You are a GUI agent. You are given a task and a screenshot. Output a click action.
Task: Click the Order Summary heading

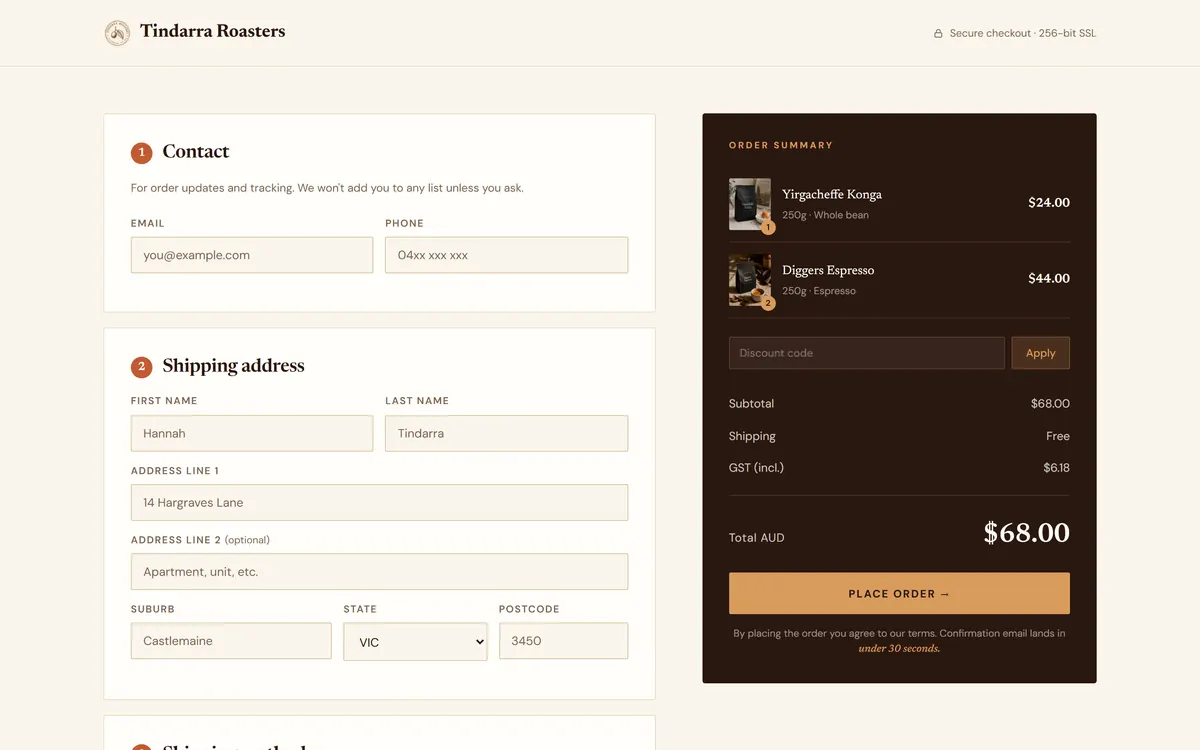(781, 145)
